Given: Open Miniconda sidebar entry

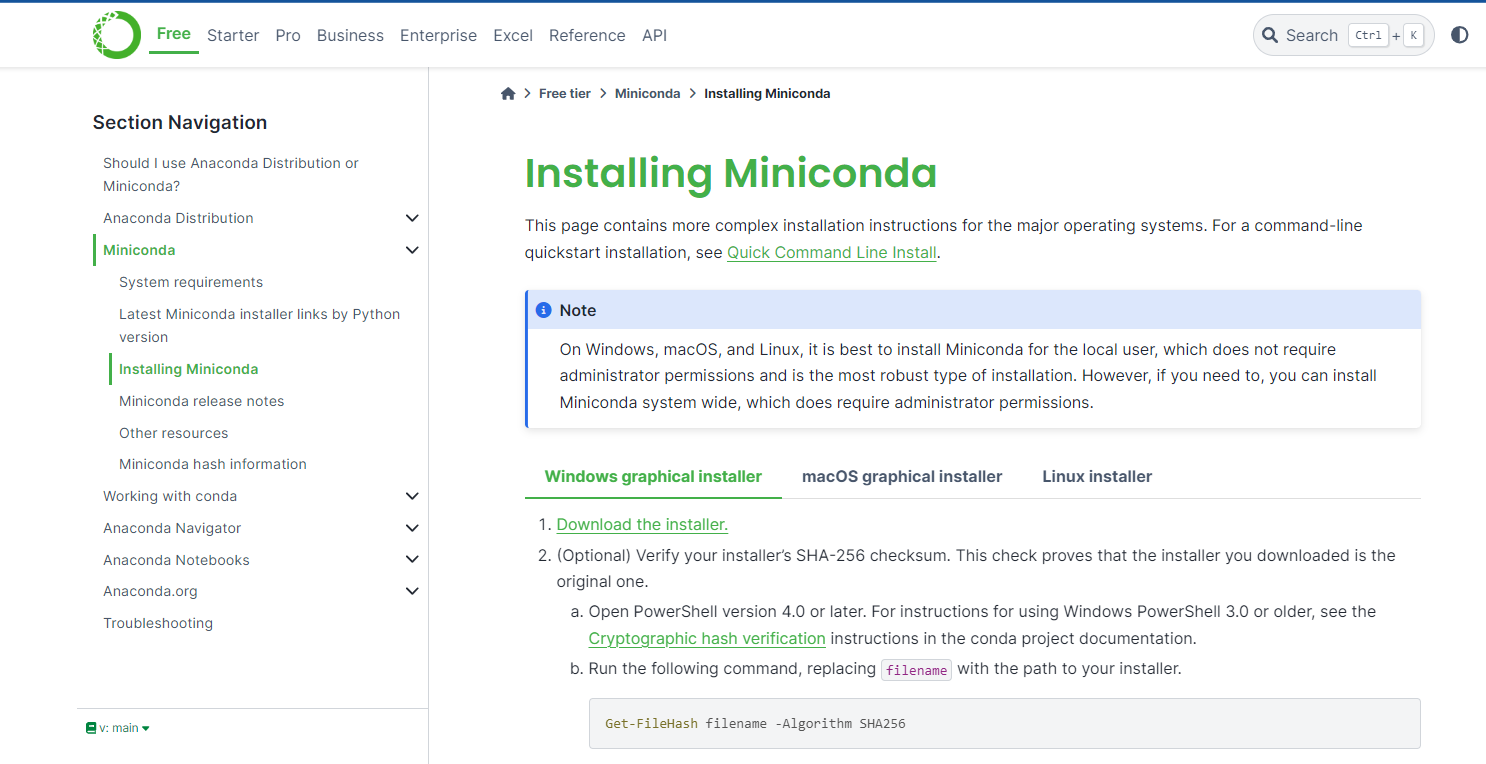Looking at the screenshot, I should 139,250.
